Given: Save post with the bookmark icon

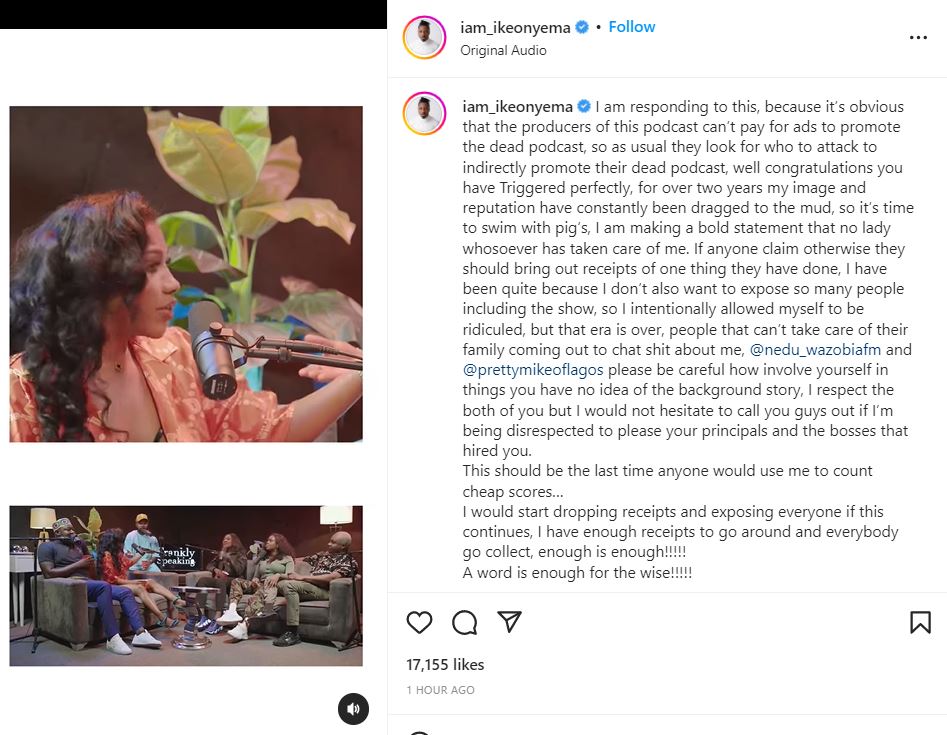Looking at the screenshot, I should coord(920,623).
